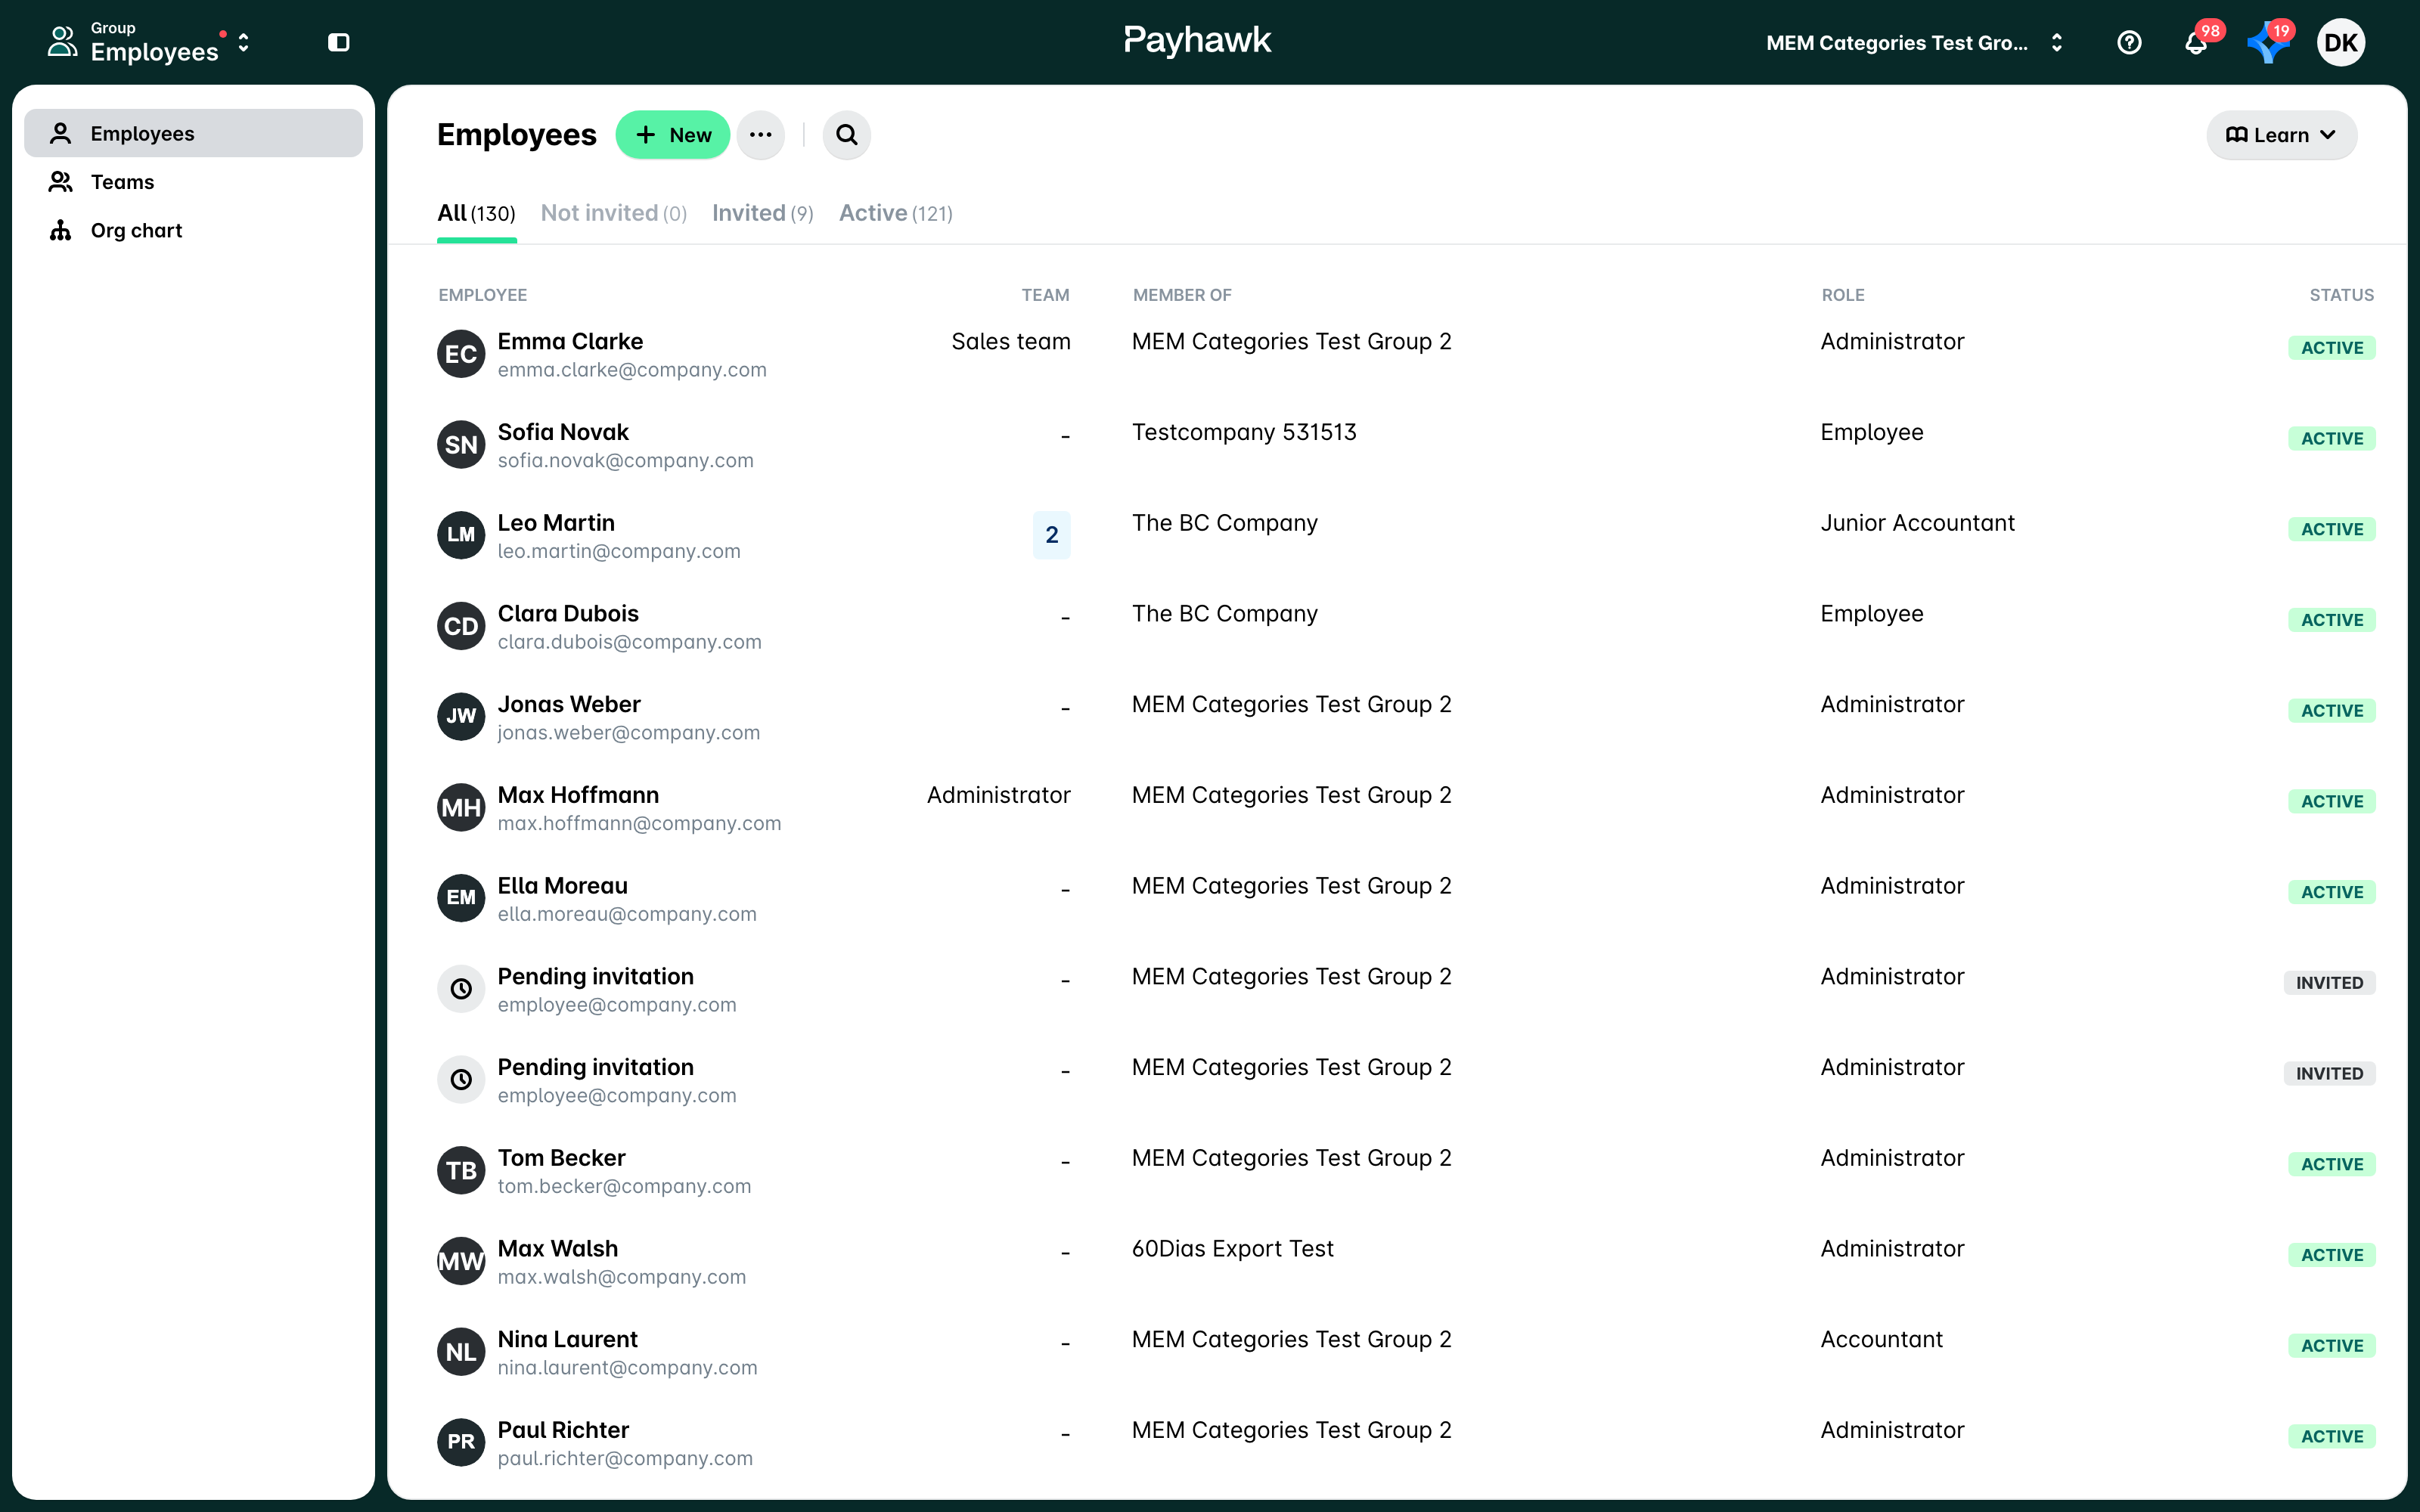The image size is (2420, 1512).
Task: Open the MEM Categories Test Group company switcher
Action: pos(1914,43)
